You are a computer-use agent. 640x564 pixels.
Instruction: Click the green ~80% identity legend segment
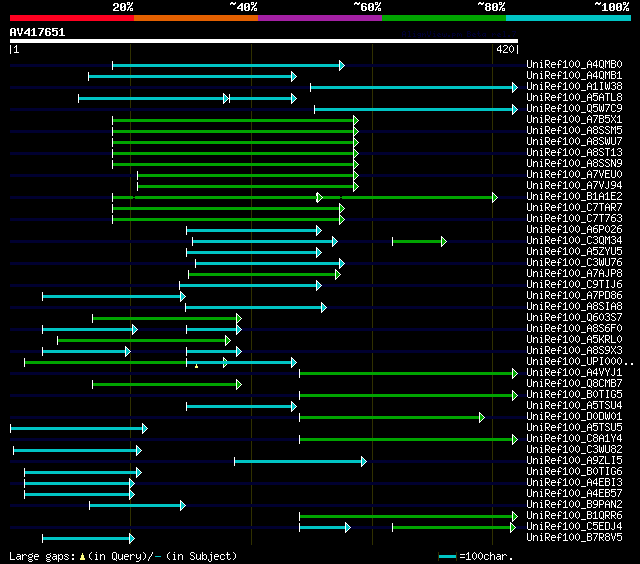point(444,18)
